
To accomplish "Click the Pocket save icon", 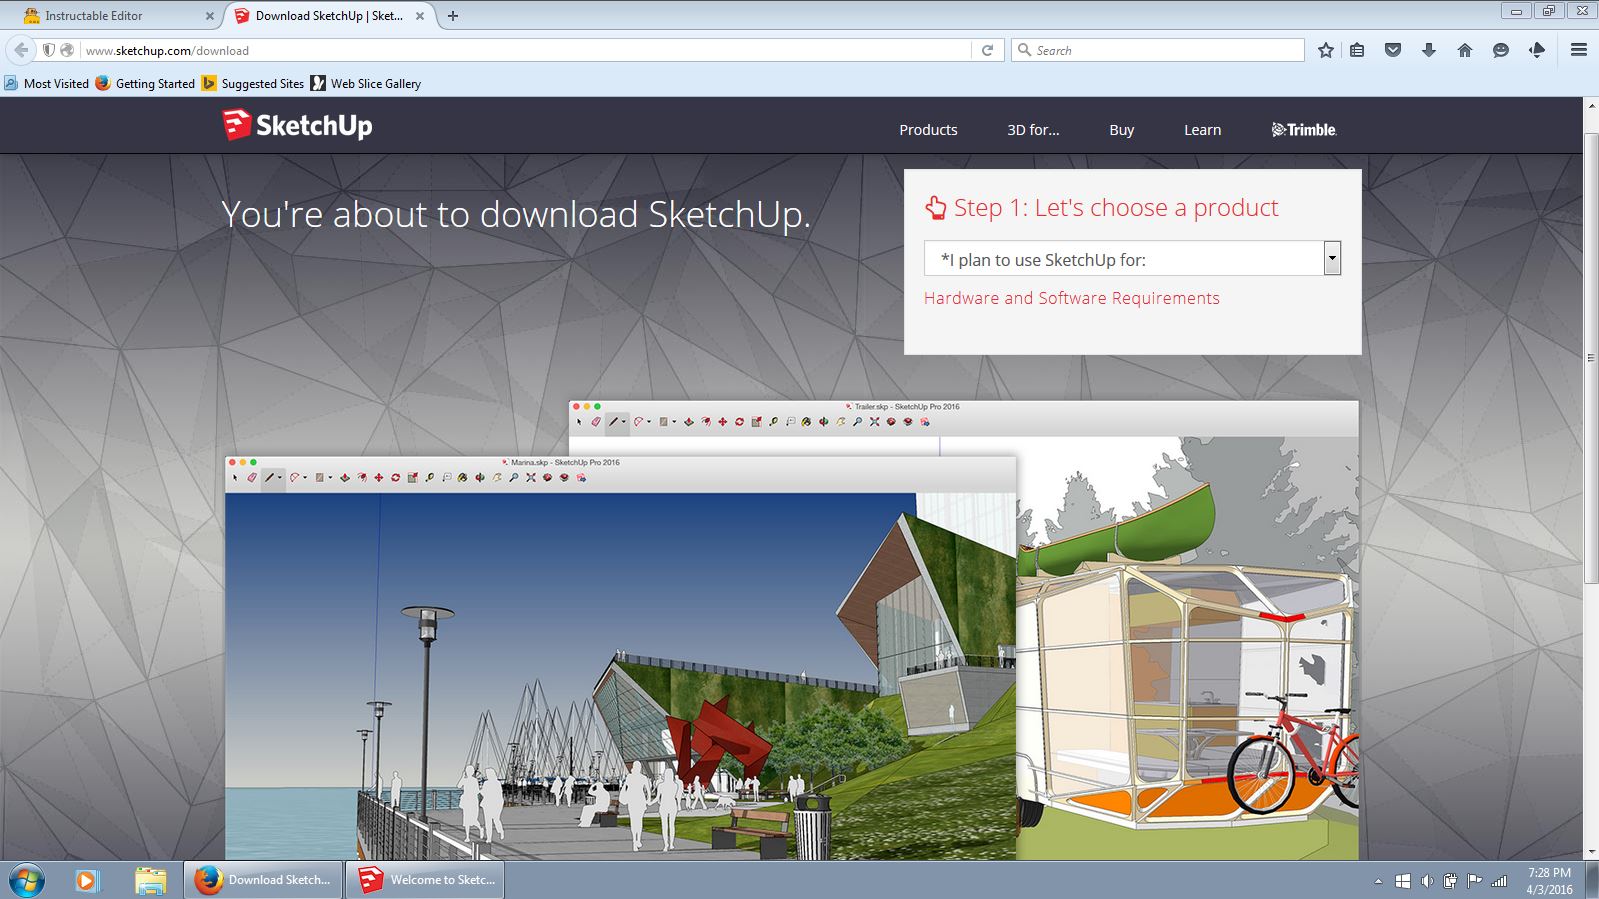I will (x=1393, y=50).
